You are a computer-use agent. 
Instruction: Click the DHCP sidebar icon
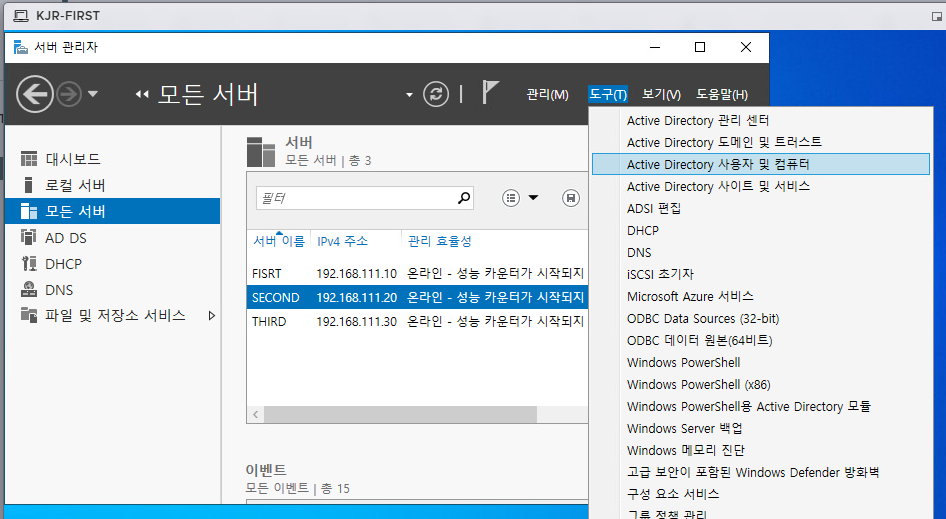click(x=28, y=264)
